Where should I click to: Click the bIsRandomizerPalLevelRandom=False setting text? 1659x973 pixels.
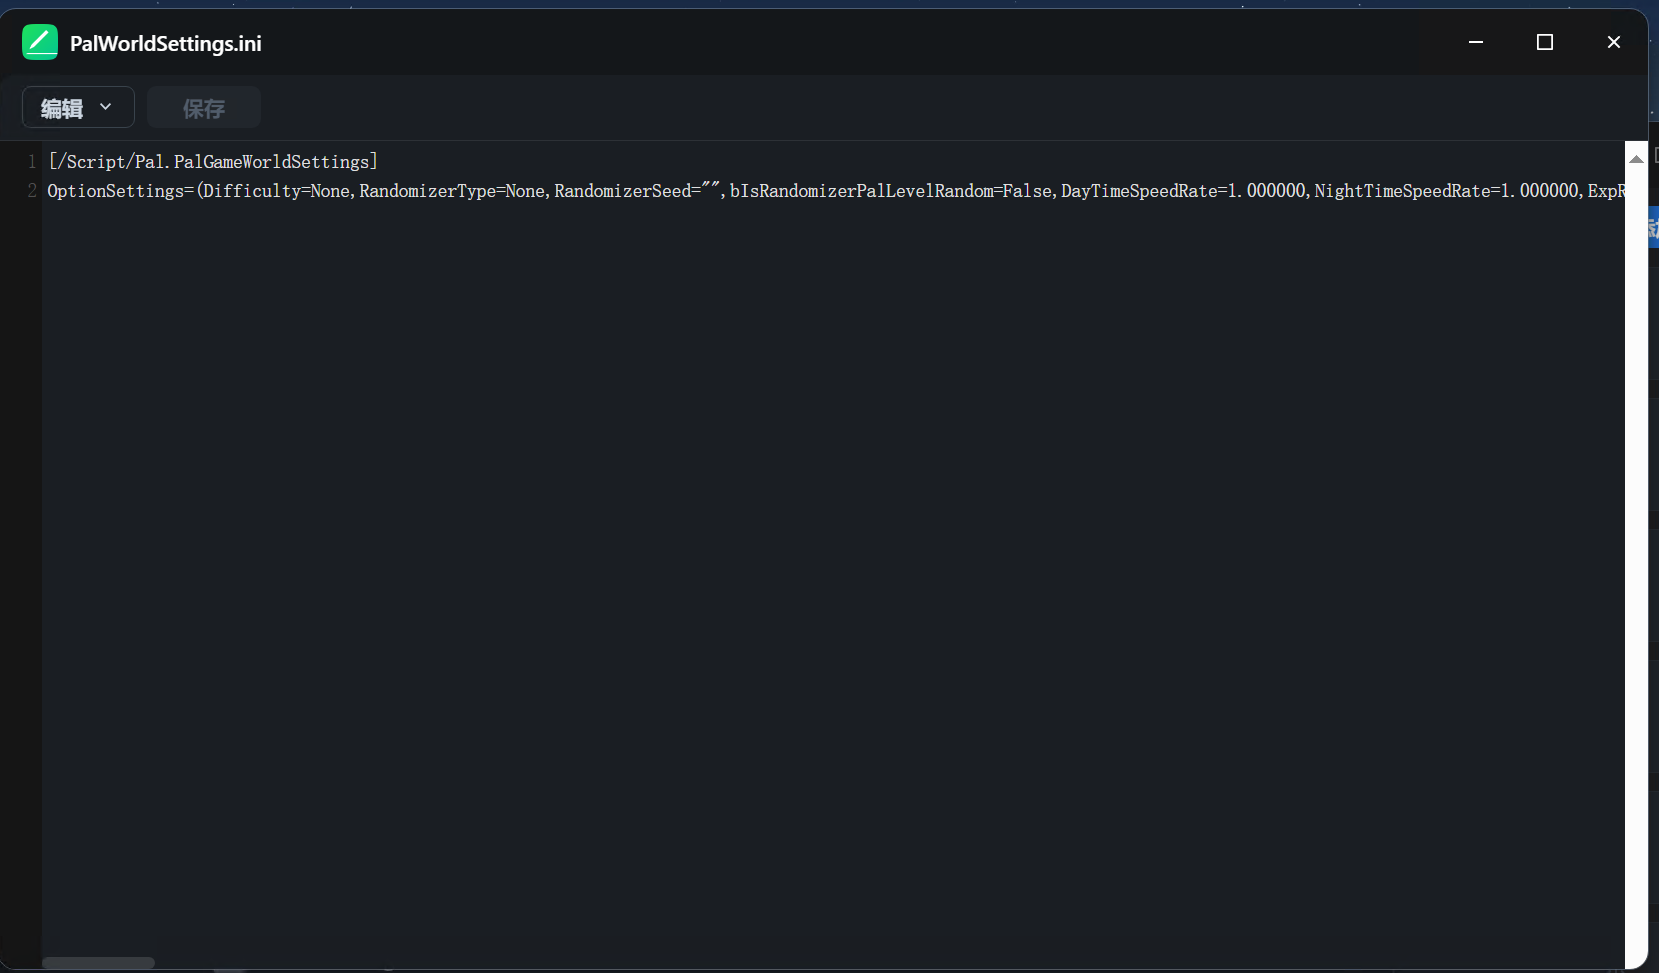click(891, 190)
